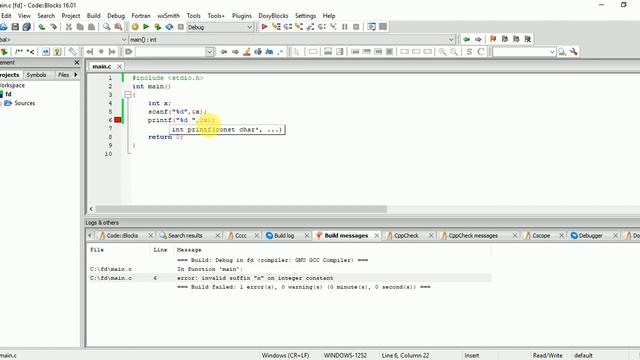Switch to the Search results tab
640x360 pixels.
click(185, 236)
